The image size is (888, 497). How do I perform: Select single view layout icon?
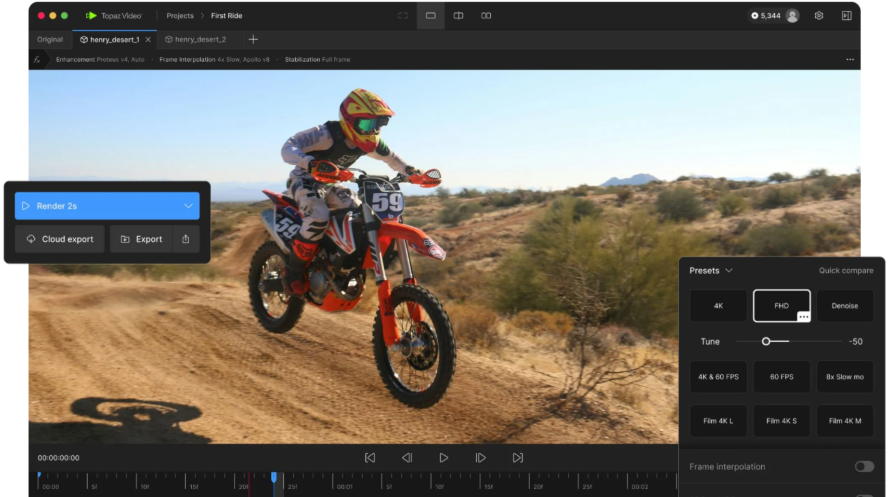point(431,16)
